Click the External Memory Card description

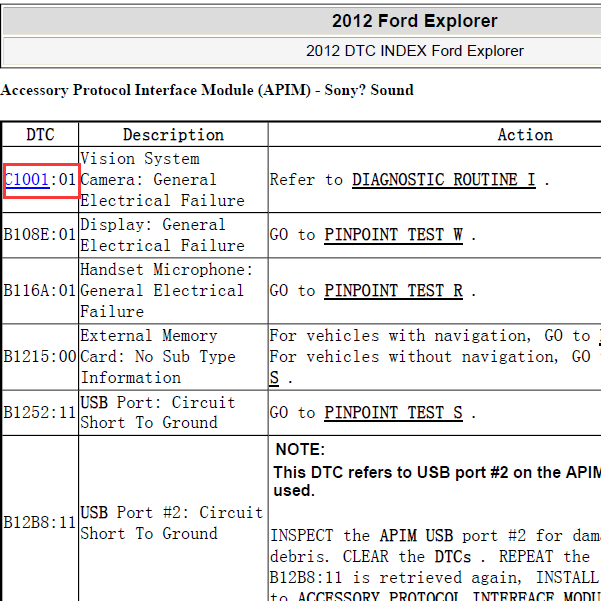(158, 357)
